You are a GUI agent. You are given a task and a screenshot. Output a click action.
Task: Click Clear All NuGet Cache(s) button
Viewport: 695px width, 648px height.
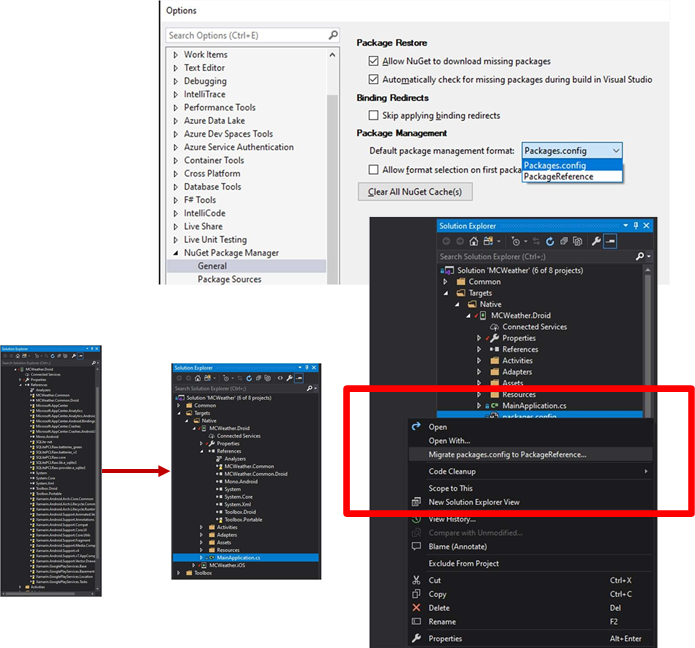point(415,192)
